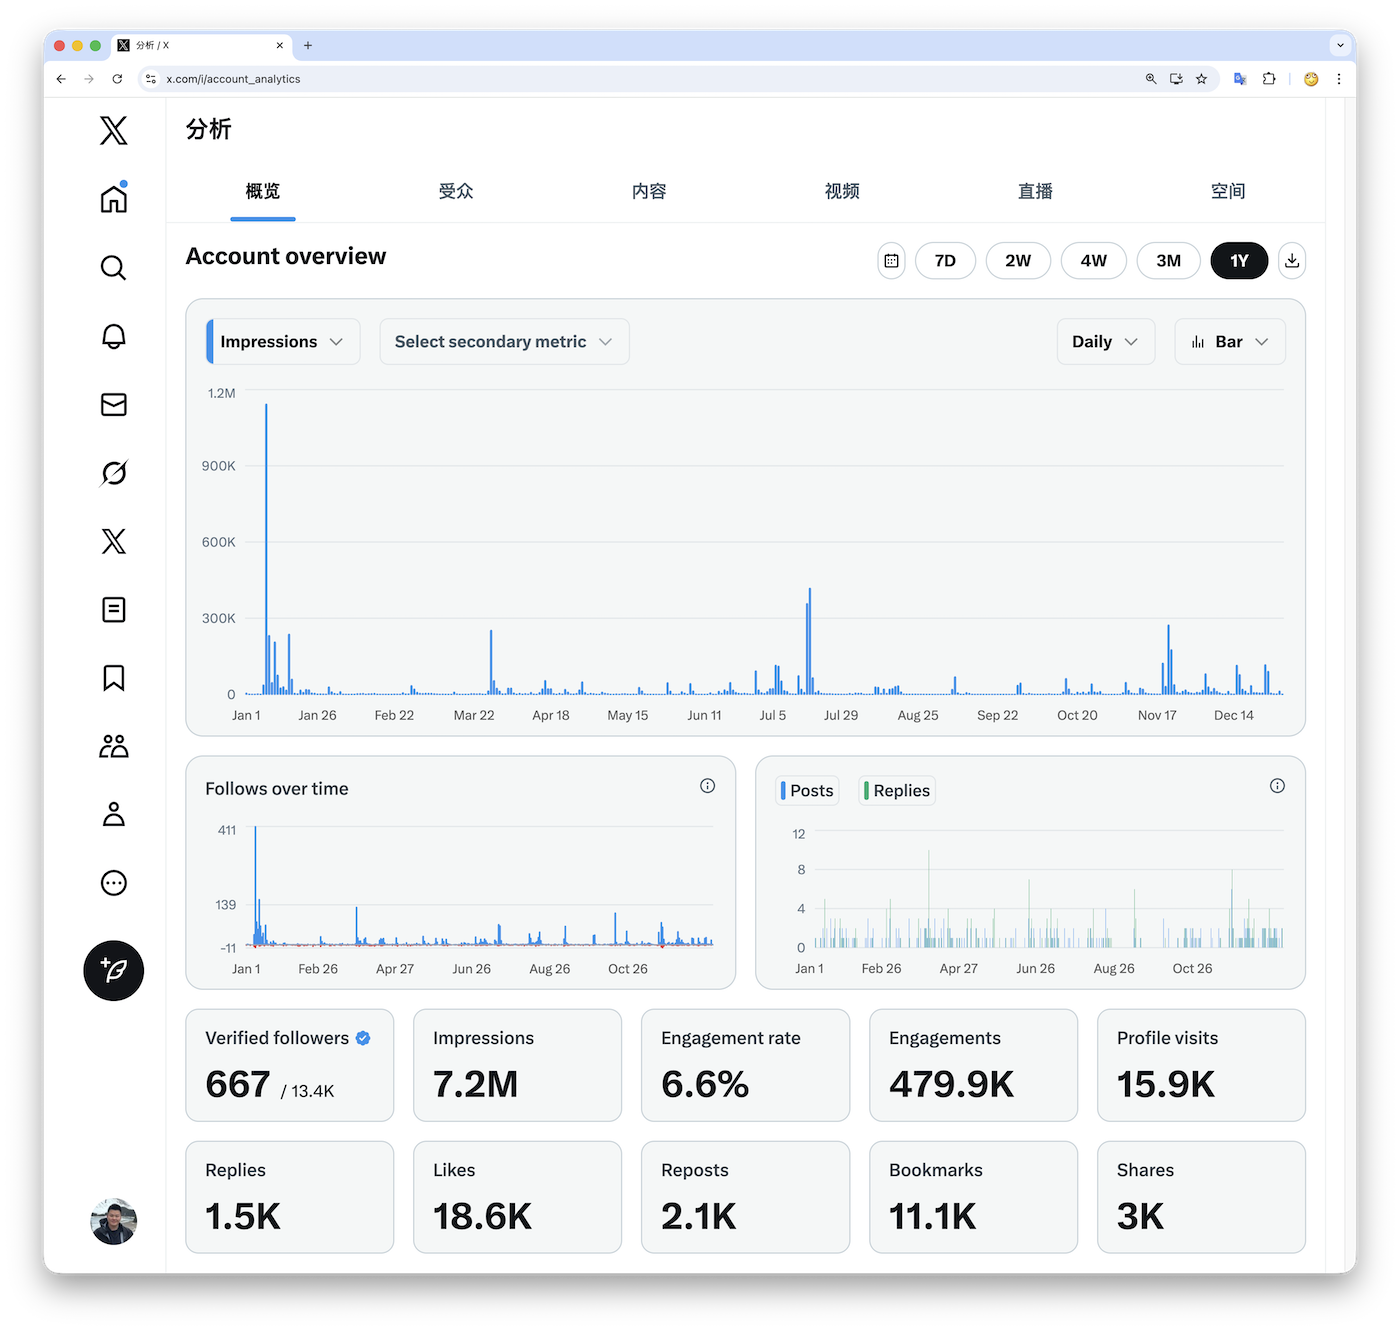Open the calendar date range picker

coord(891,261)
